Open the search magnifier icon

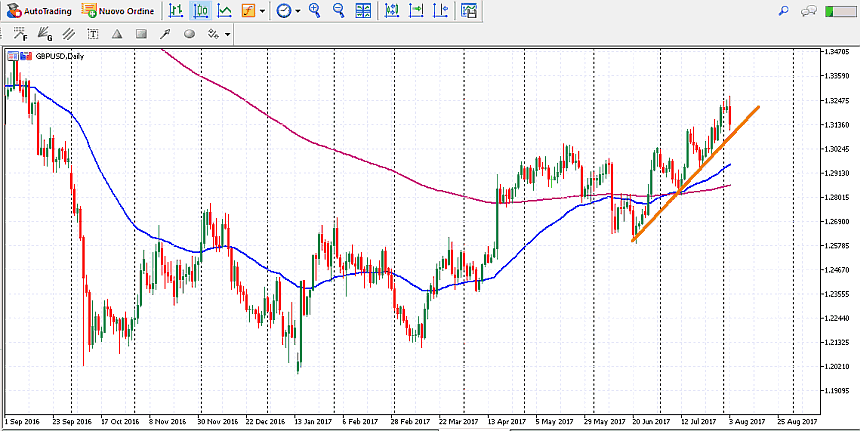(x=783, y=11)
